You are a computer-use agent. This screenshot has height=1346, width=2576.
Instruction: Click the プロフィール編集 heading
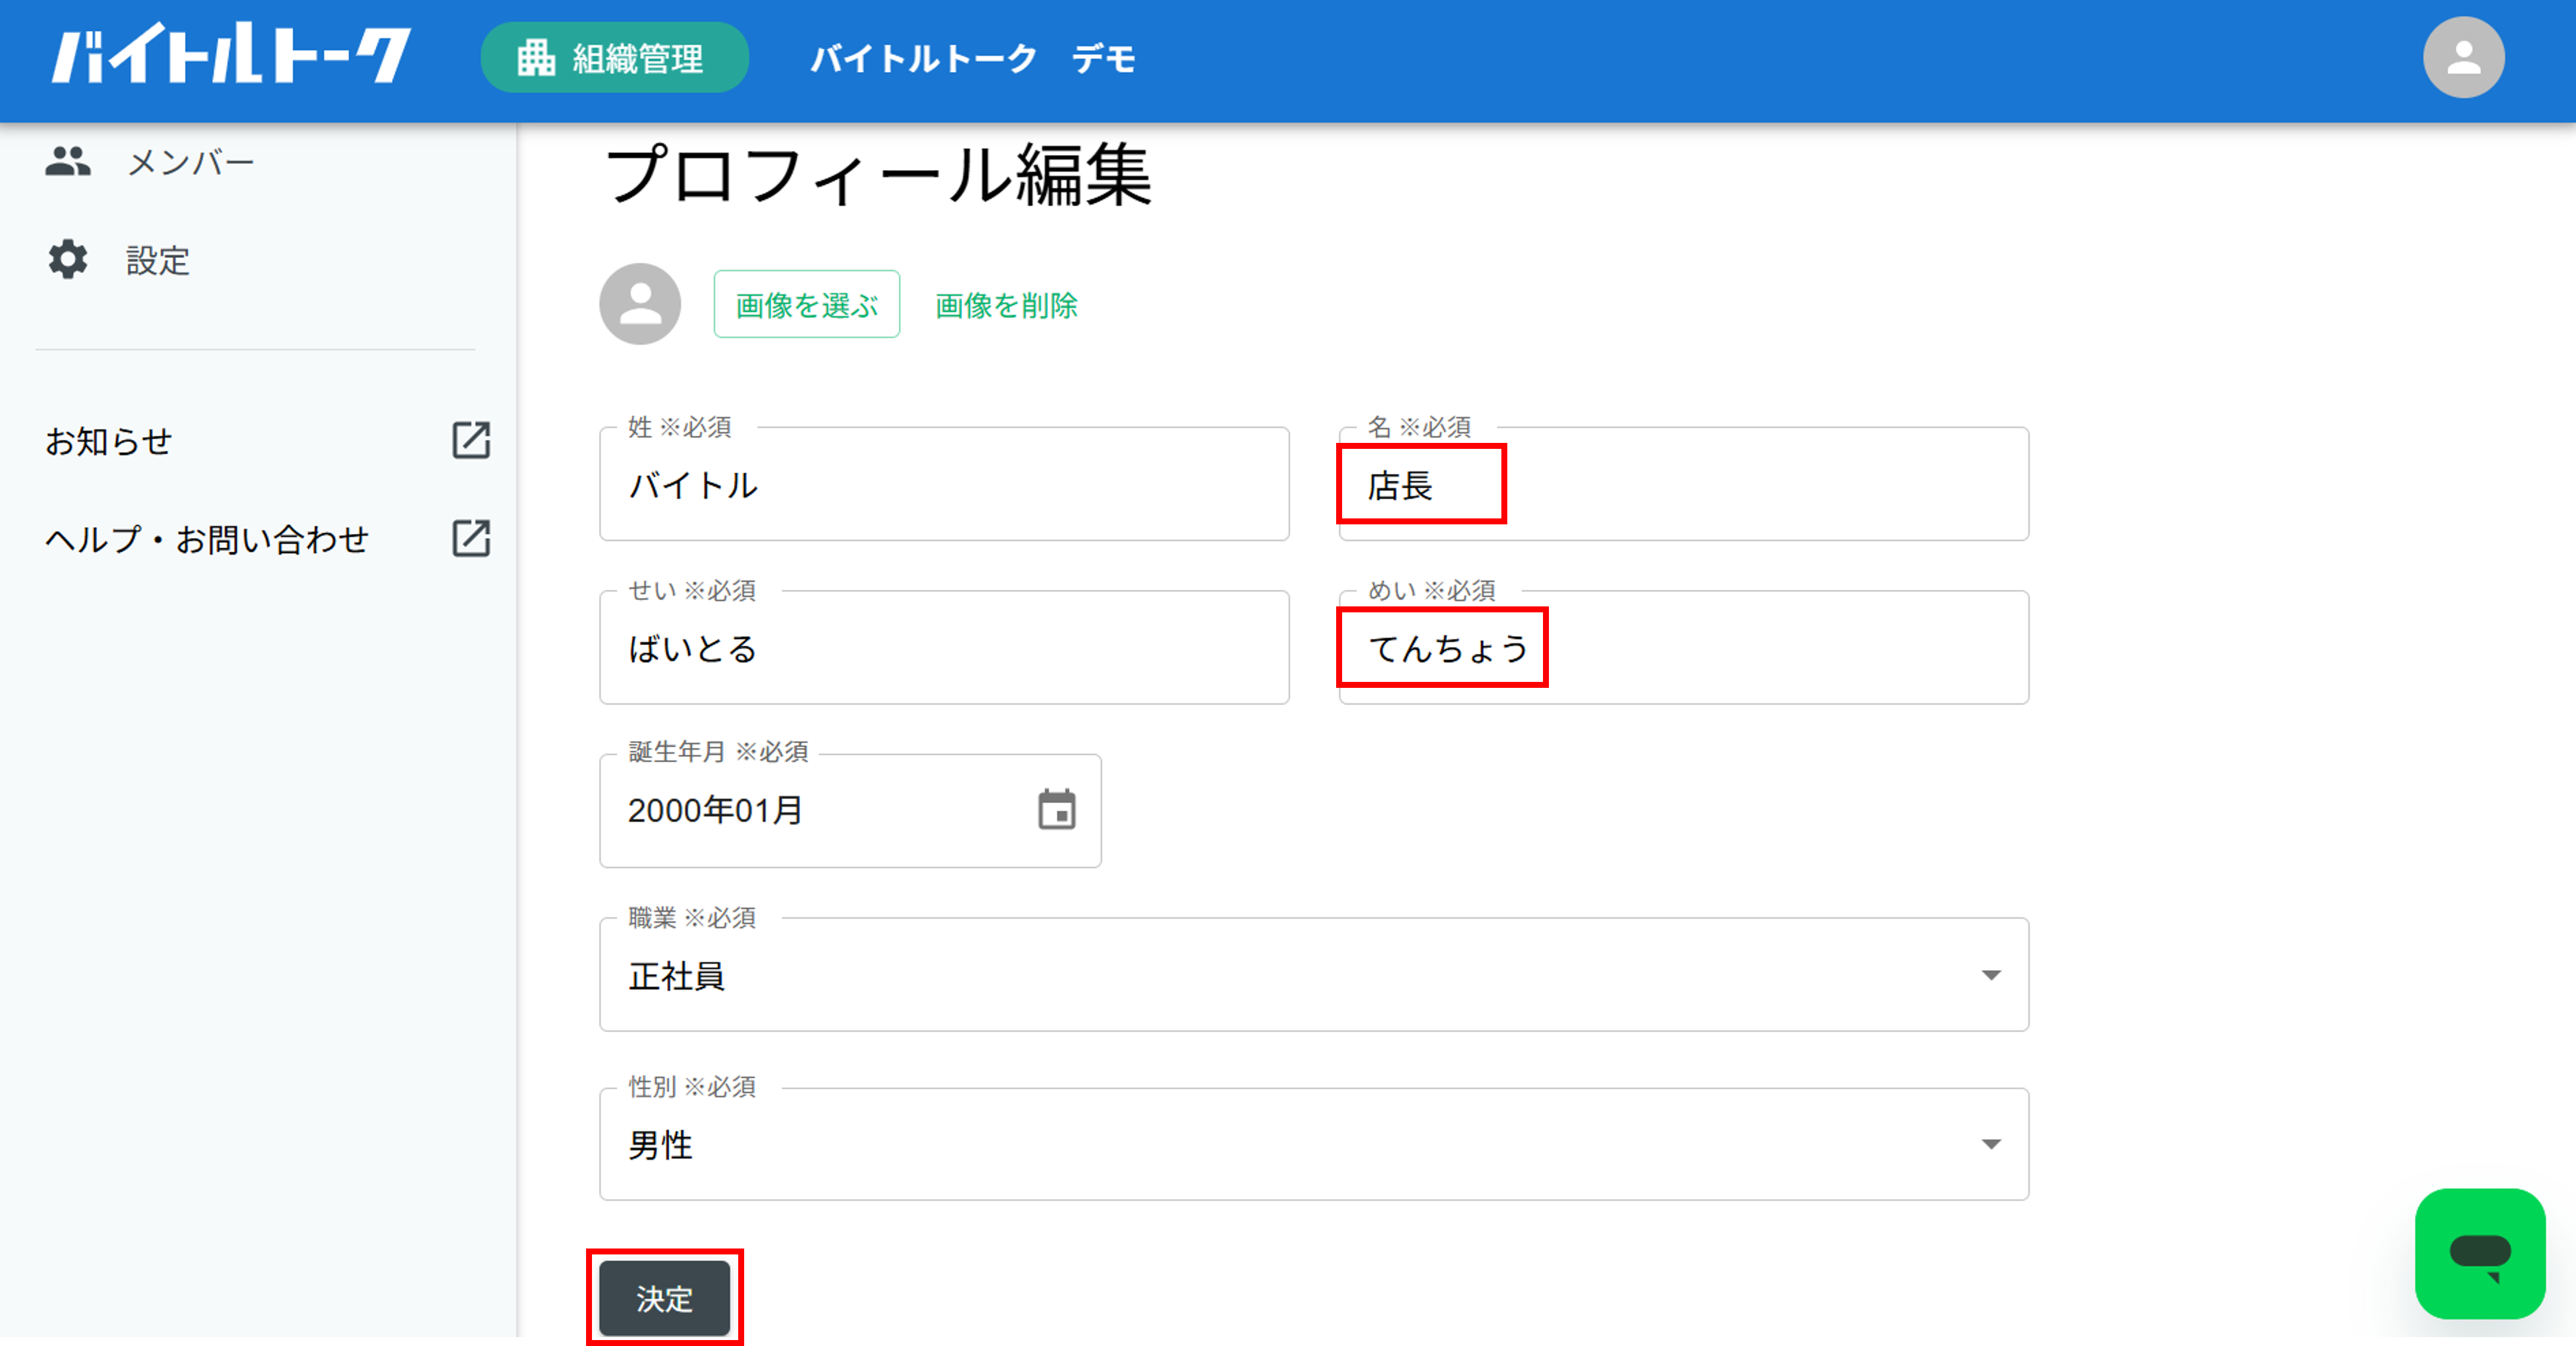pyautogui.click(x=878, y=175)
